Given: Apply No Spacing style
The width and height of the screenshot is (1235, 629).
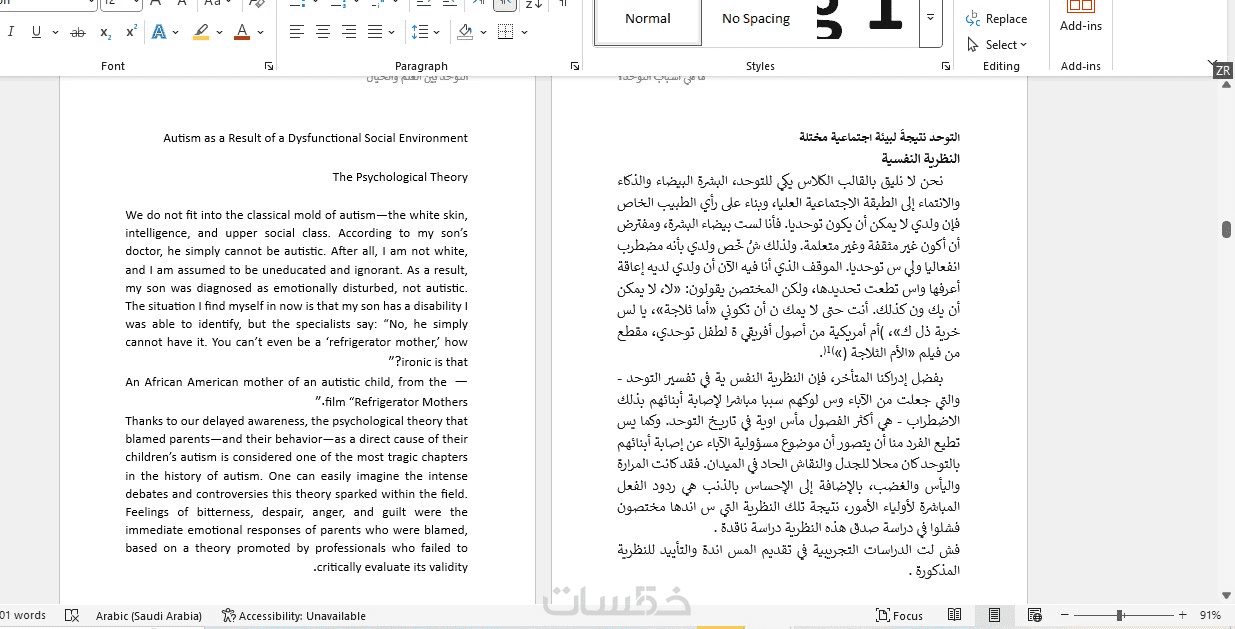Looking at the screenshot, I should click(756, 18).
